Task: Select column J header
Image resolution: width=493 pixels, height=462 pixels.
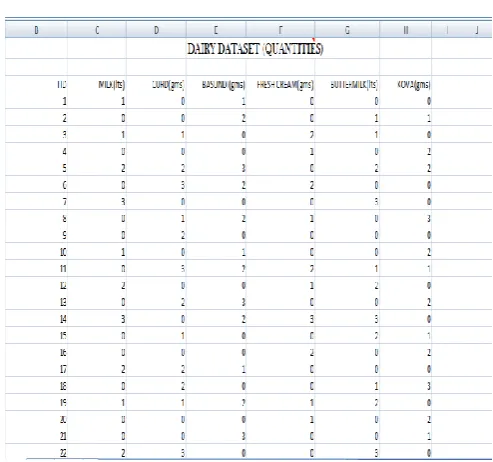Action: coord(477,30)
